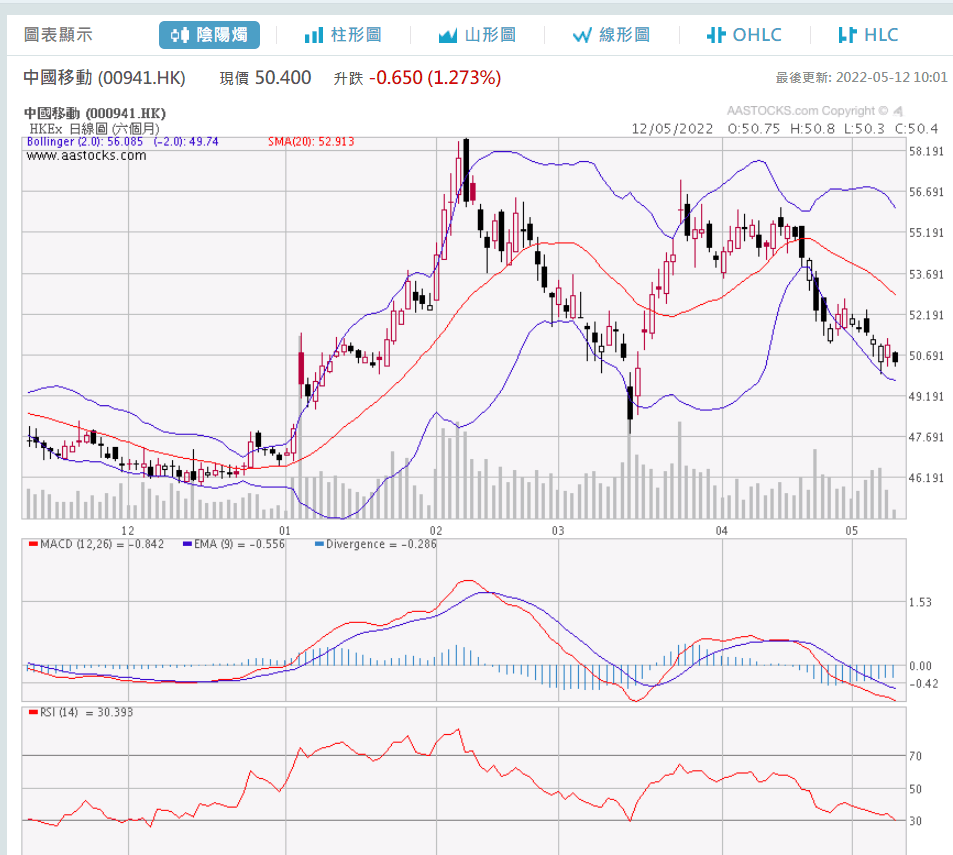Switch to the 柱形圖 bar chart tab

pyautogui.click(x=343, y=35)
